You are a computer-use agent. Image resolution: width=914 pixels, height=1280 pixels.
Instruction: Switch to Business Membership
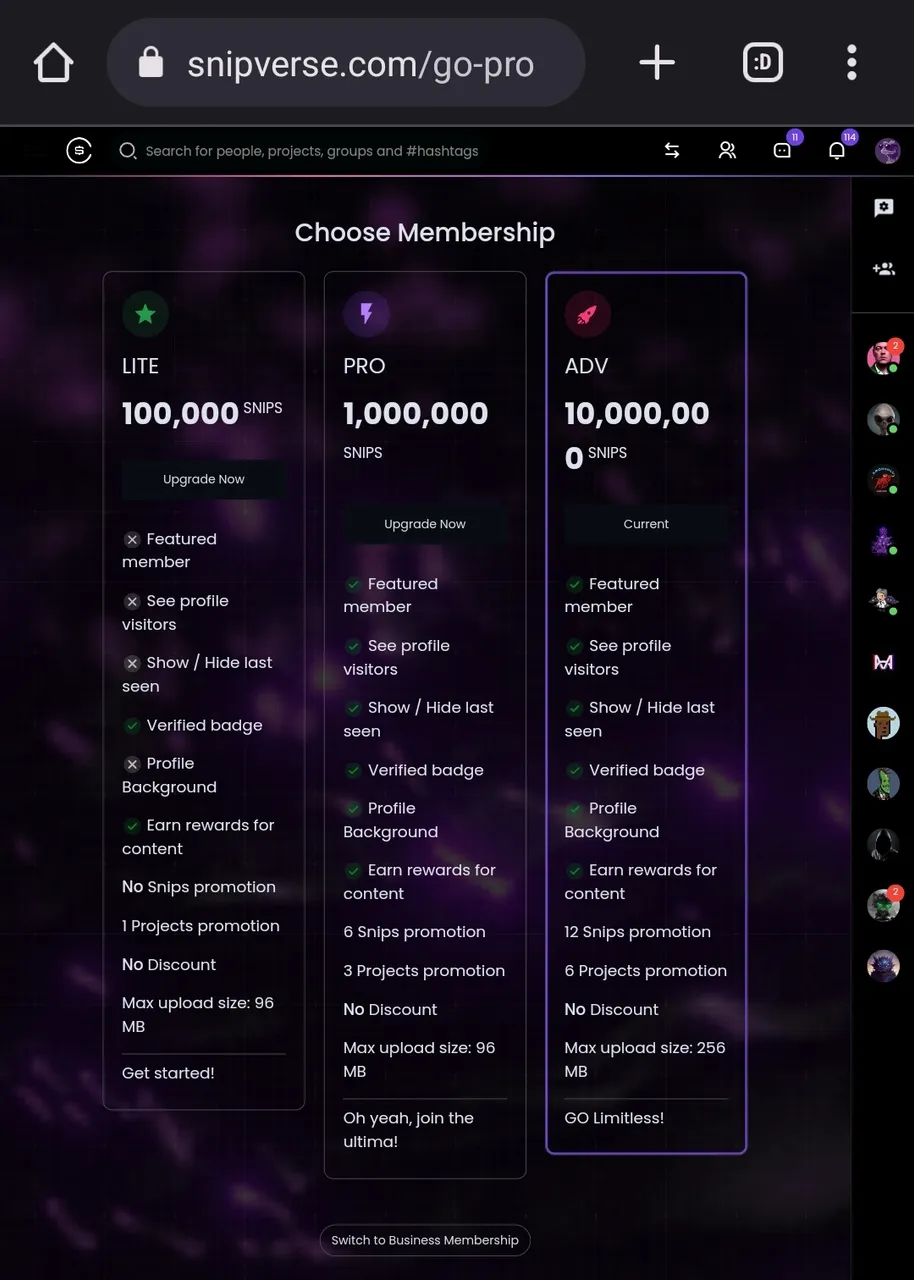425,1240
